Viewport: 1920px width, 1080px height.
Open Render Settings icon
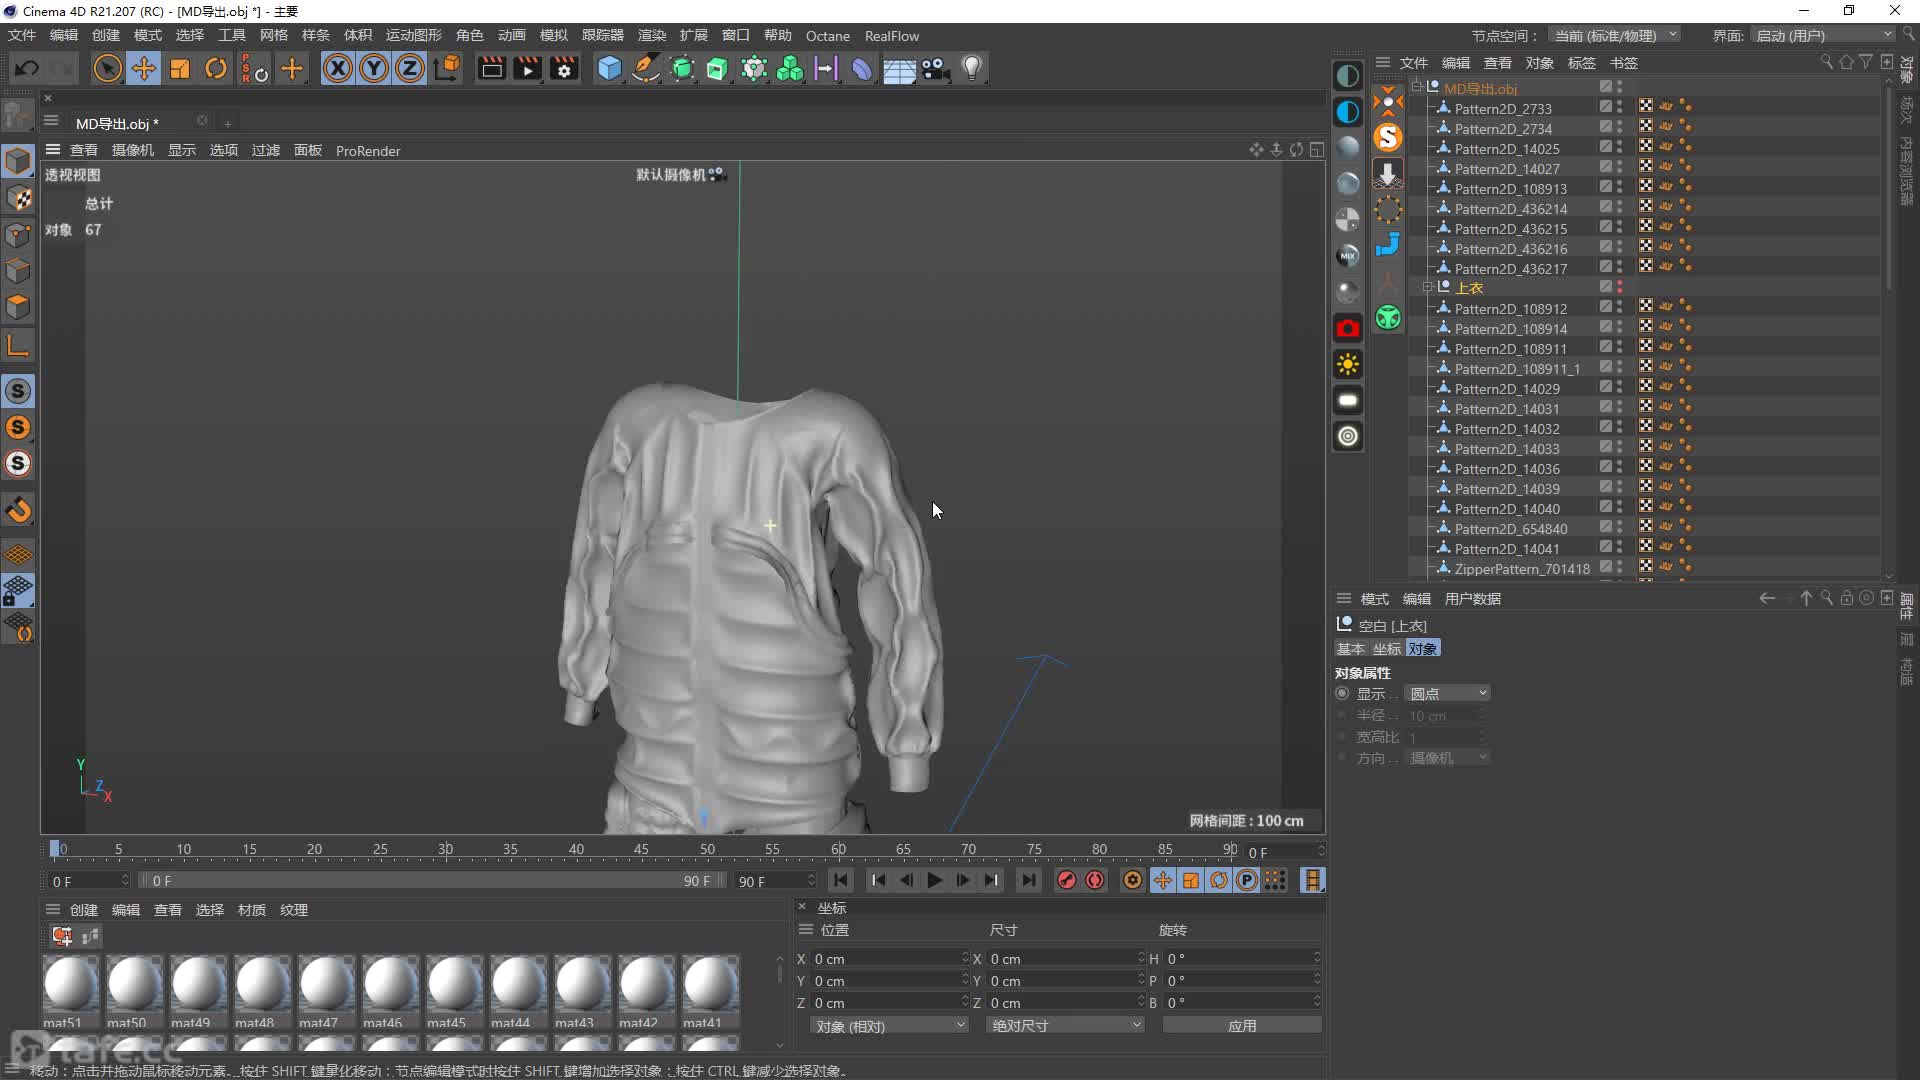(564, 68)
